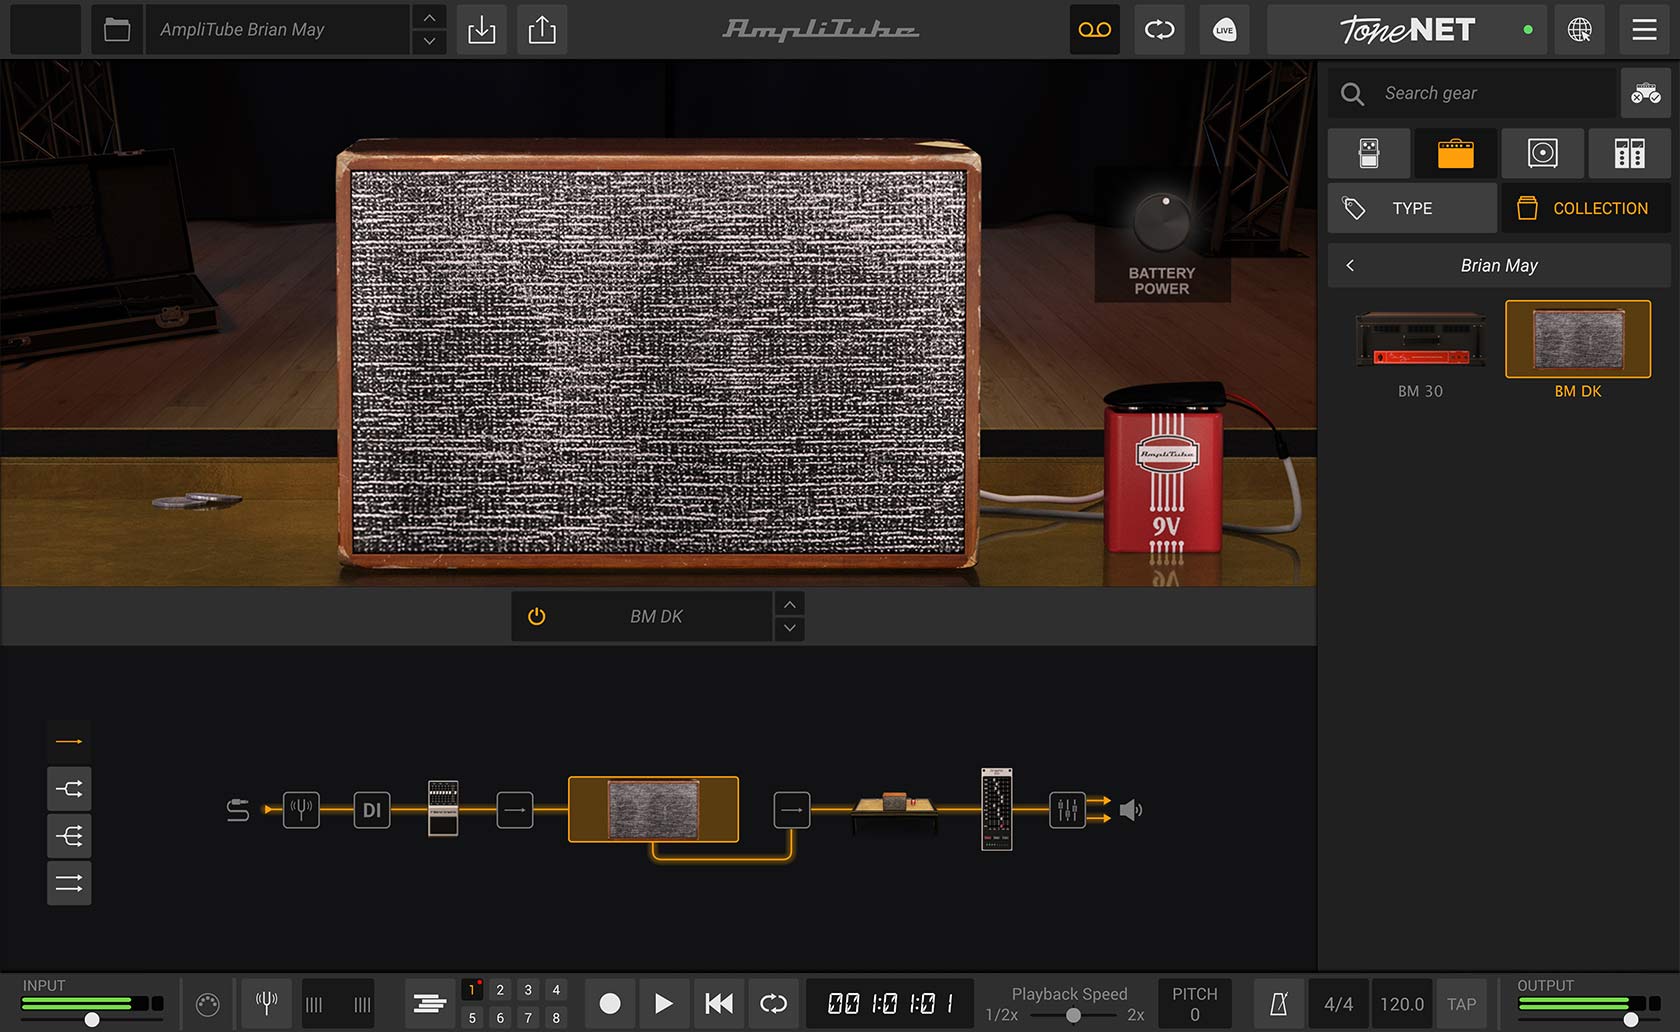Select recorder track 8
Image resolution: width=1680 pixels, height=1032 pixels.
point(556,1017)
